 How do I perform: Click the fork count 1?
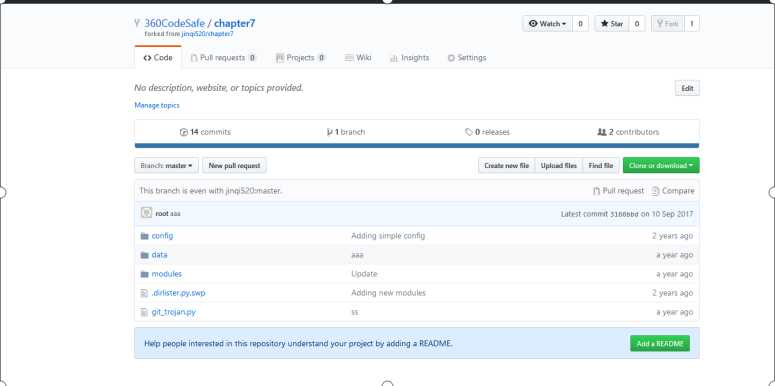tap(691, 24)
